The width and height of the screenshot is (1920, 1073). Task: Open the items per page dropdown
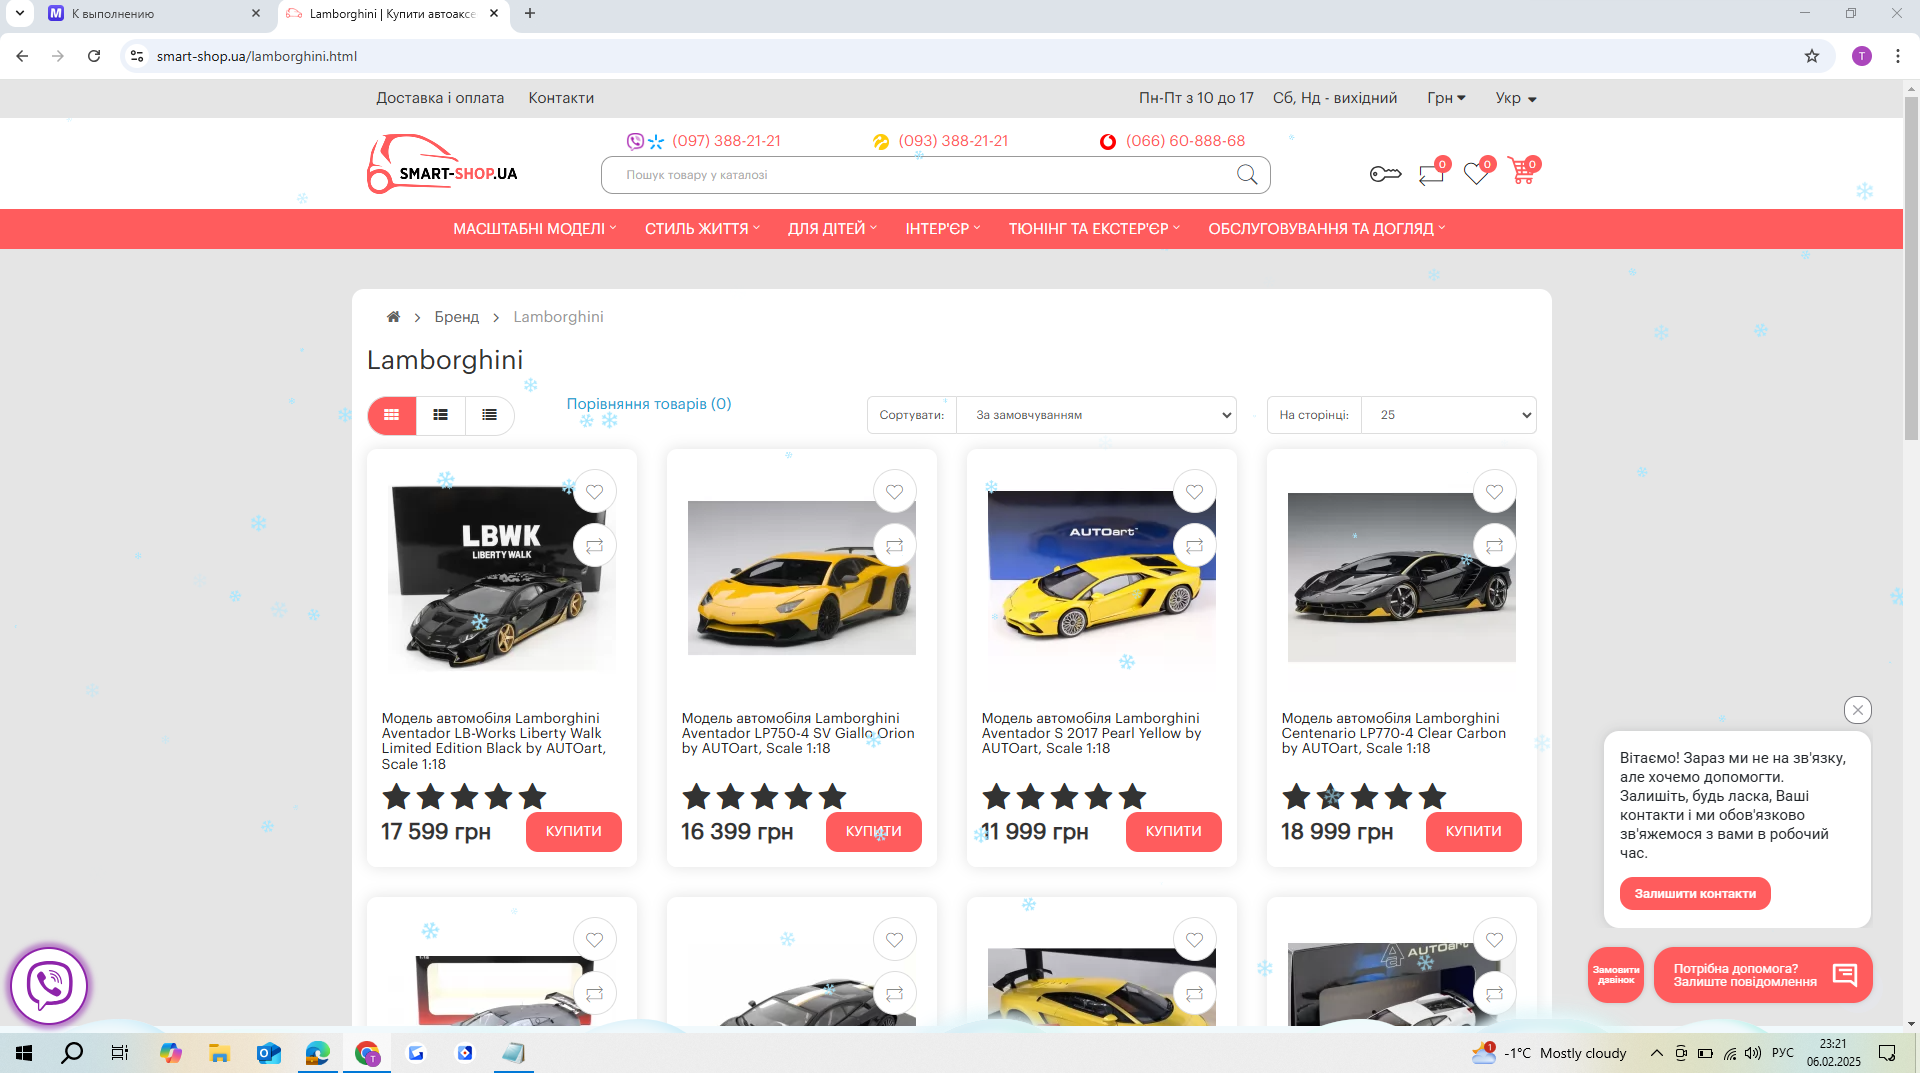point(1449,415)
